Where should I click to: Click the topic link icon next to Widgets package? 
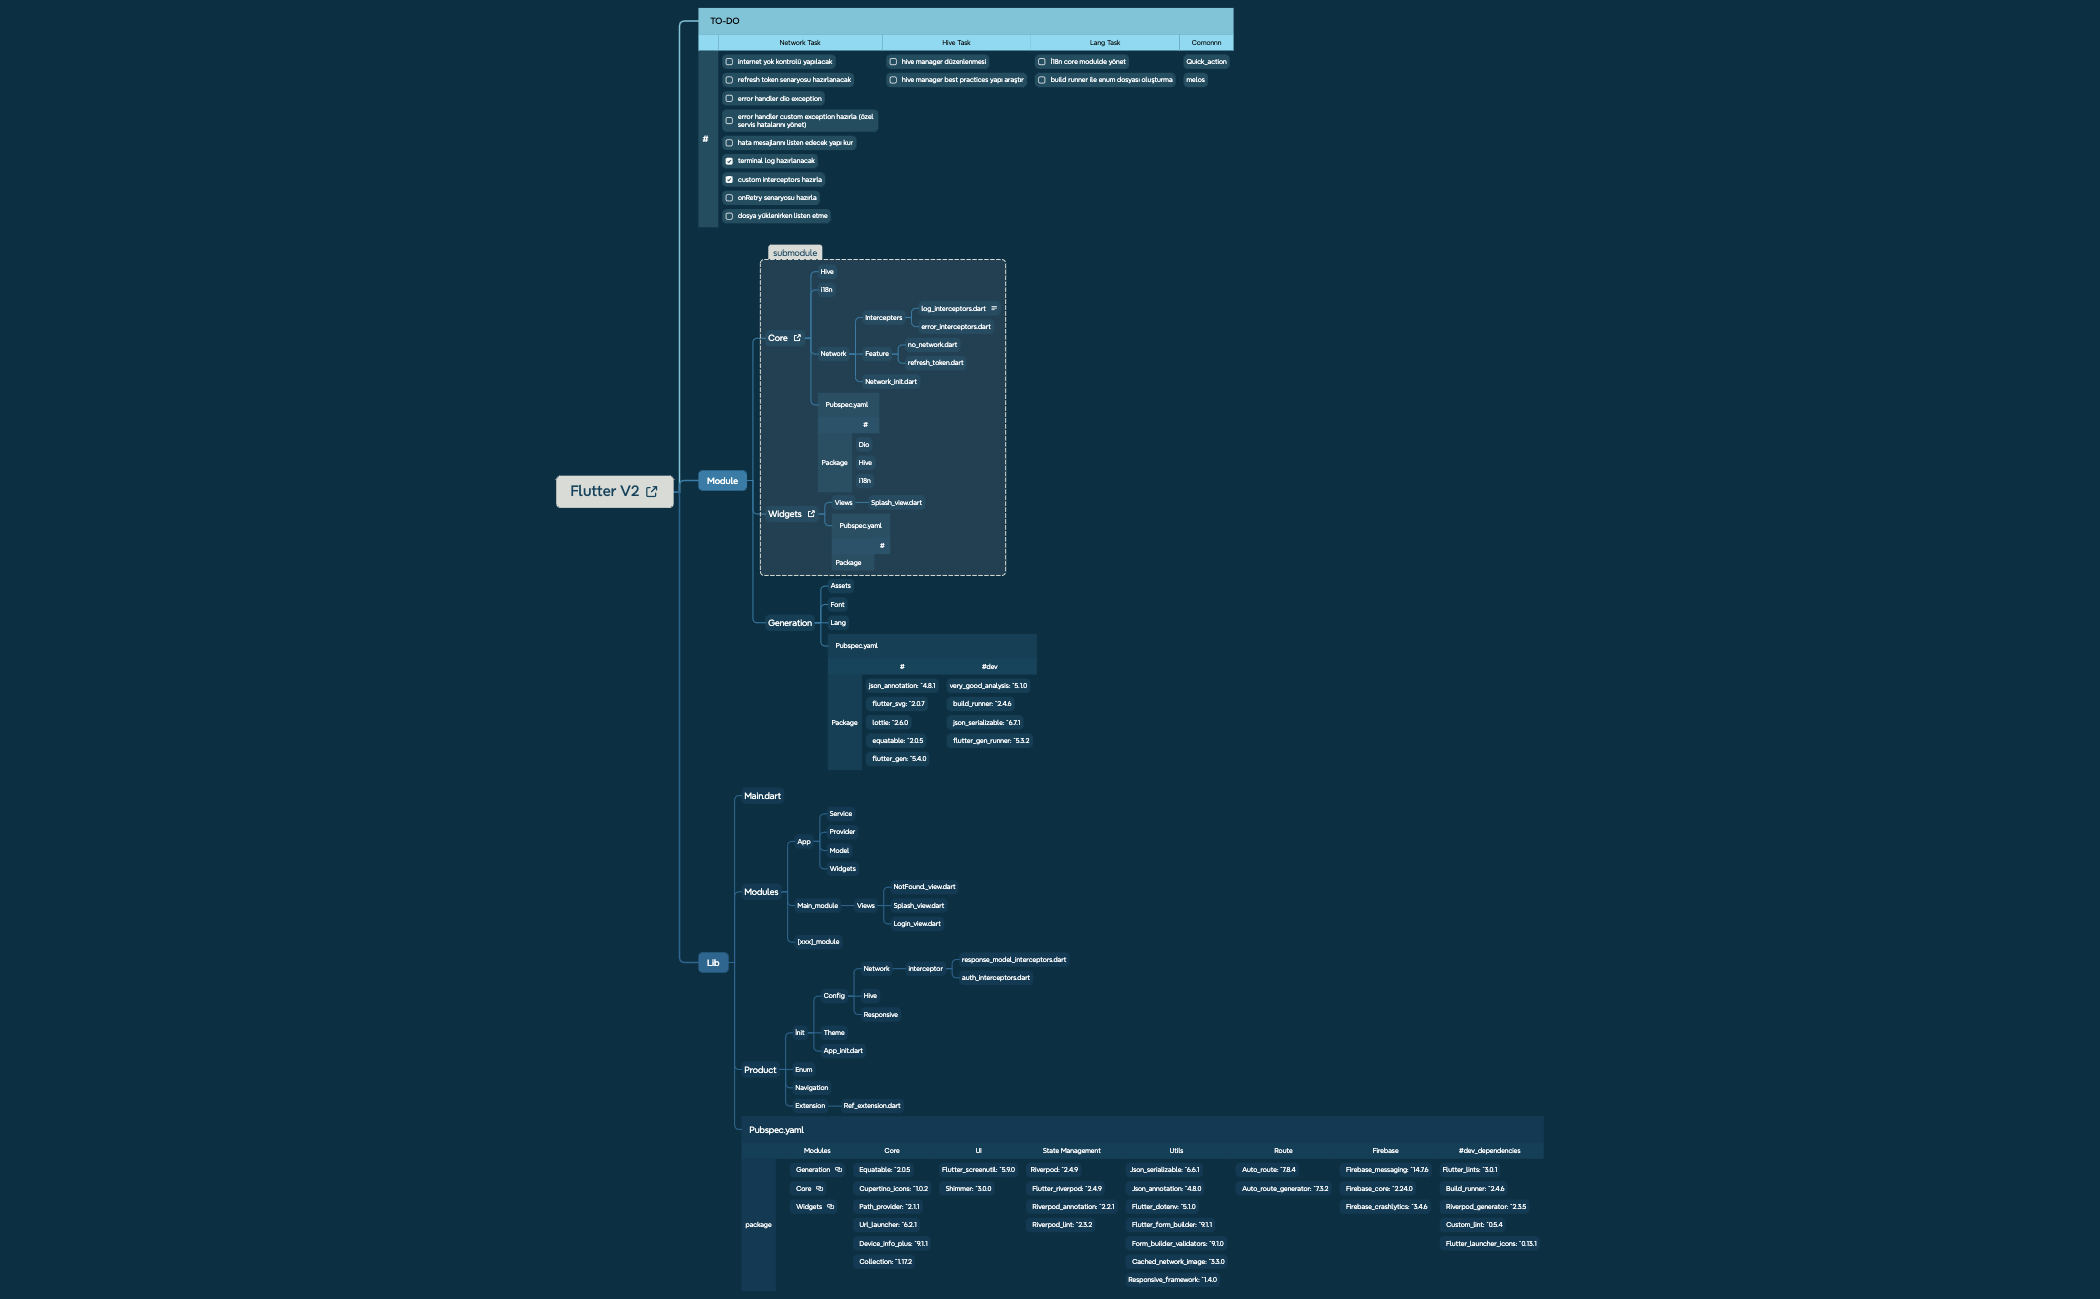point(831,1206)
